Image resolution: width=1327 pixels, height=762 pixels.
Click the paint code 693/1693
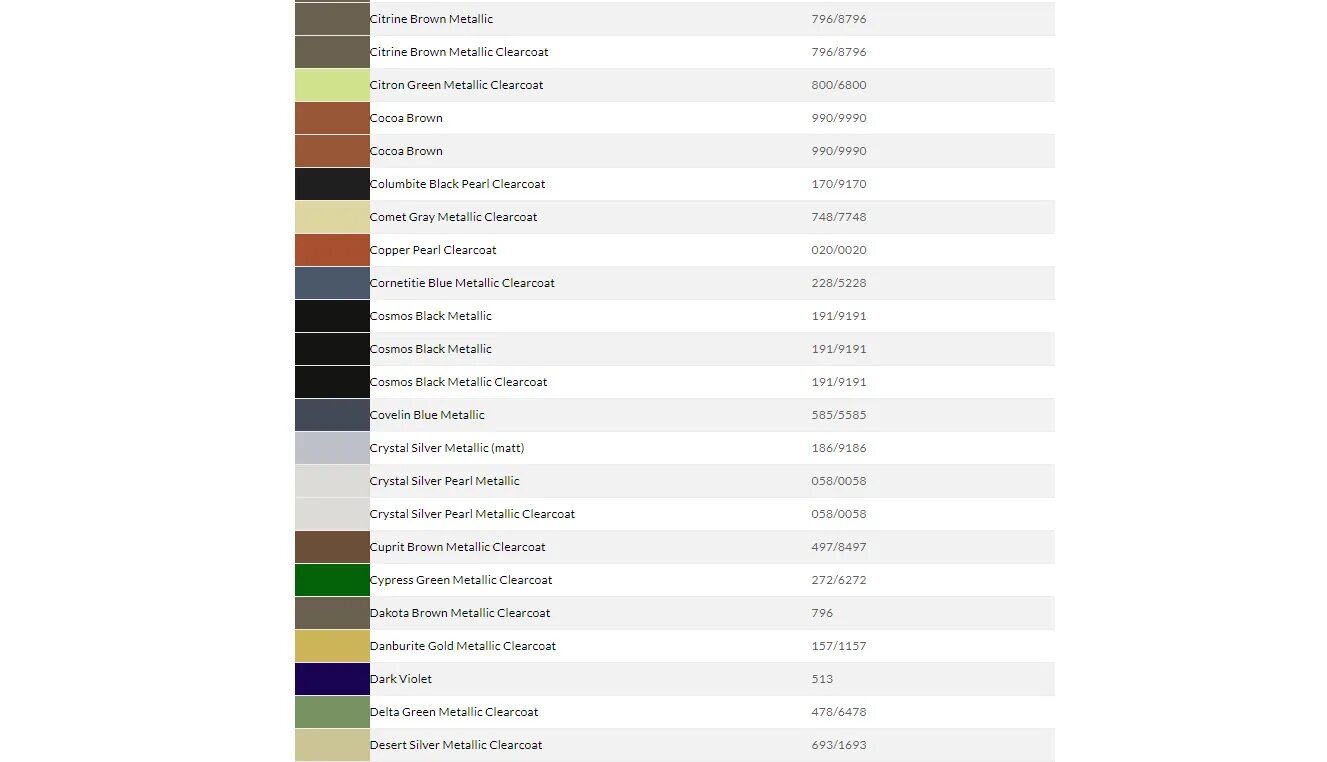(x=839, y=745)
